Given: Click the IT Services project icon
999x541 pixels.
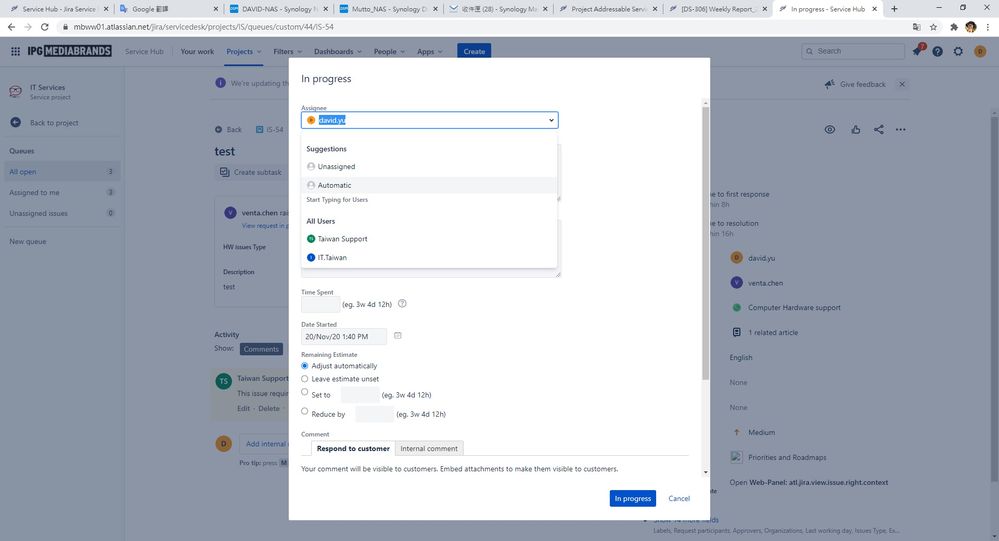Looking at the screenshot, I should coord(15,92).
